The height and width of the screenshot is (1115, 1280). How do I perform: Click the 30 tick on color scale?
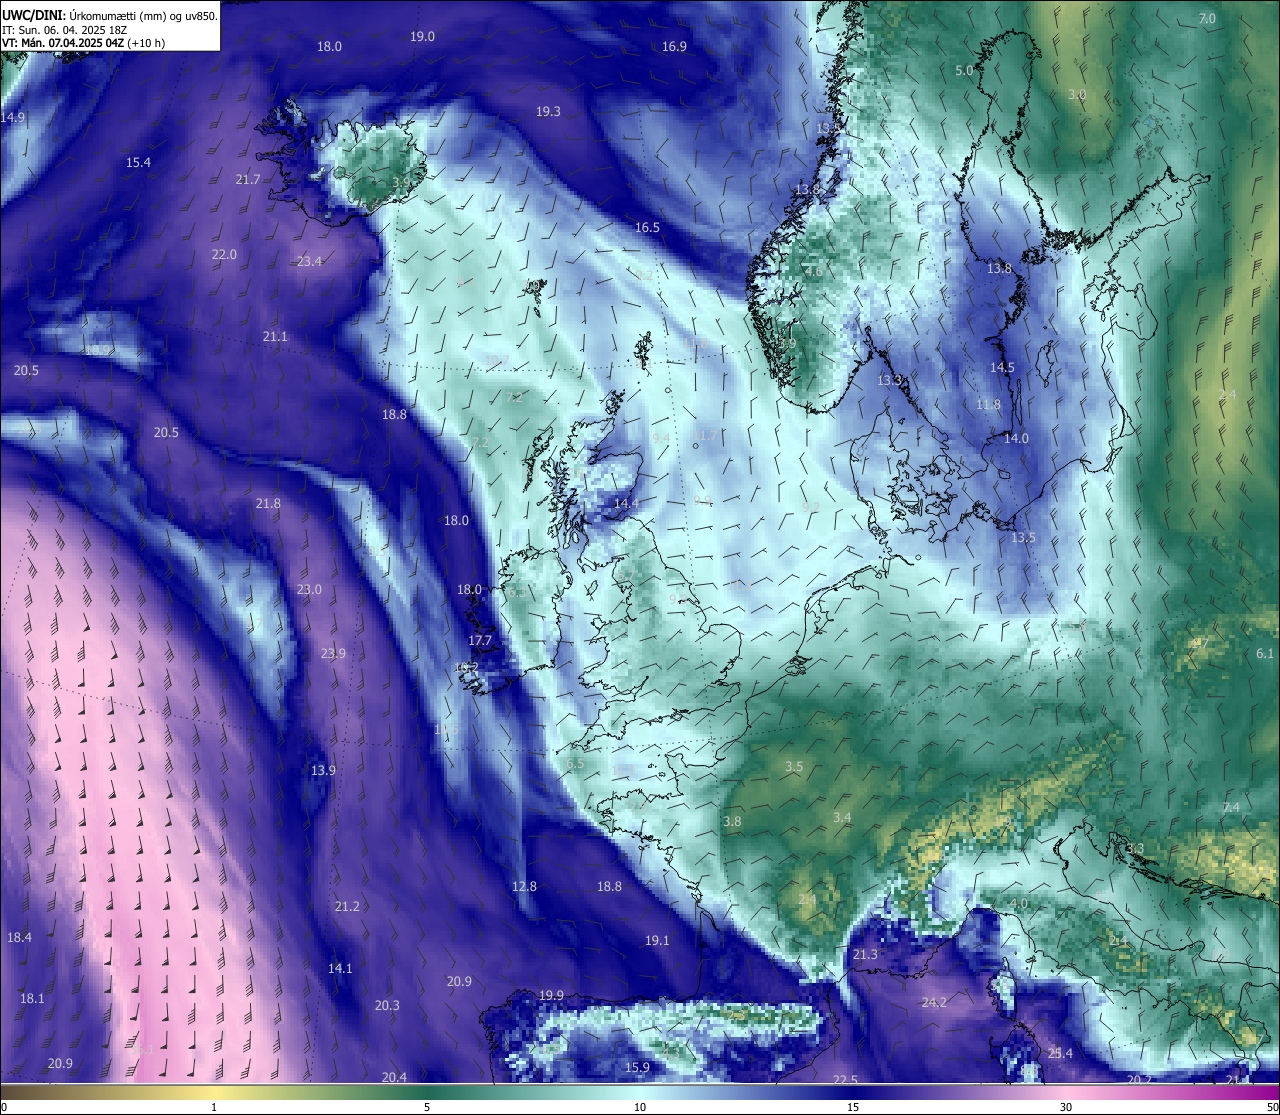pyautogui.click(x=1066, y=1107)
